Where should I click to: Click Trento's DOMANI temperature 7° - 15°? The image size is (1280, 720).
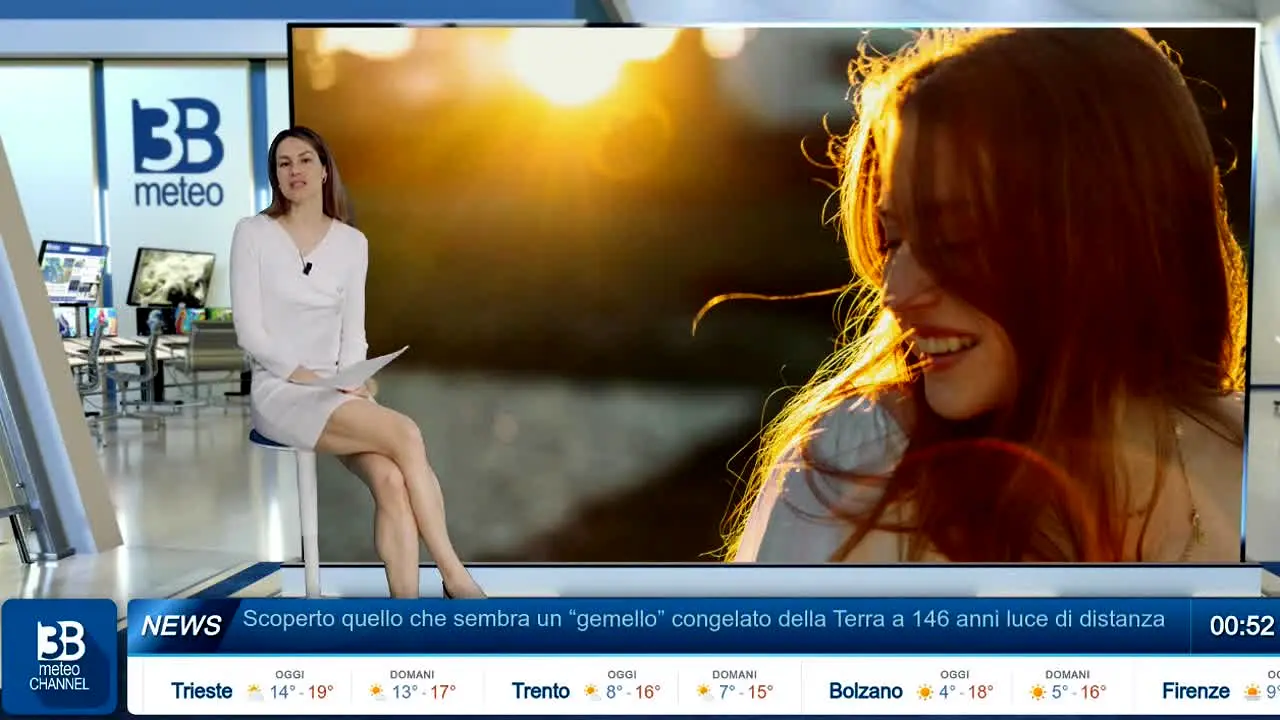coord(746,692)
